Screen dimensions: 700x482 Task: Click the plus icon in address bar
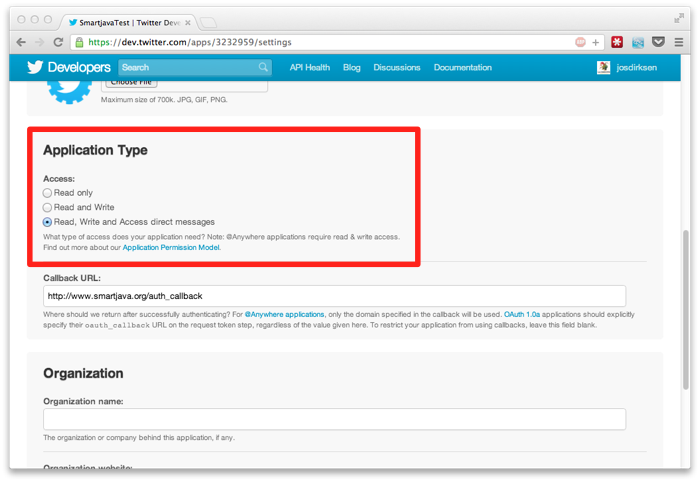(596, 42)
